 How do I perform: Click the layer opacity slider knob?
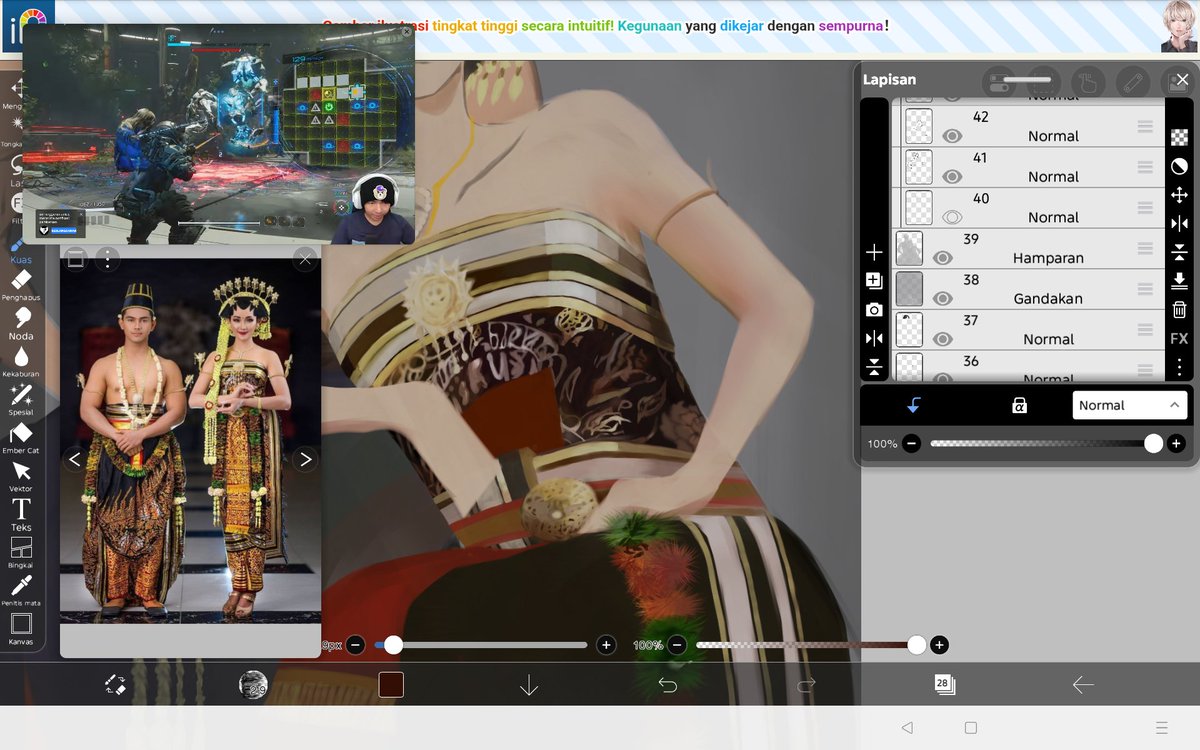(1153, 443)
